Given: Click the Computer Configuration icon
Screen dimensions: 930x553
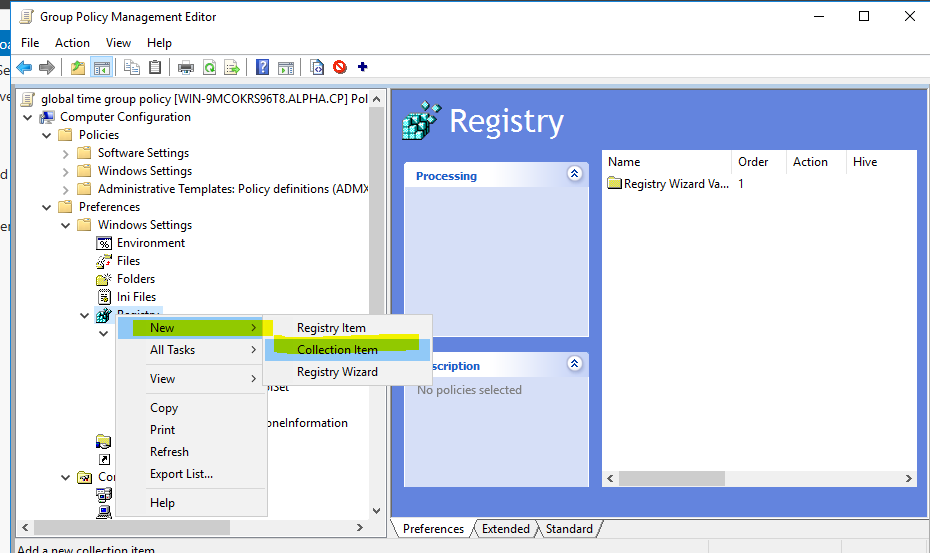Looking at the screenshot, I should (x=47, y=117).
